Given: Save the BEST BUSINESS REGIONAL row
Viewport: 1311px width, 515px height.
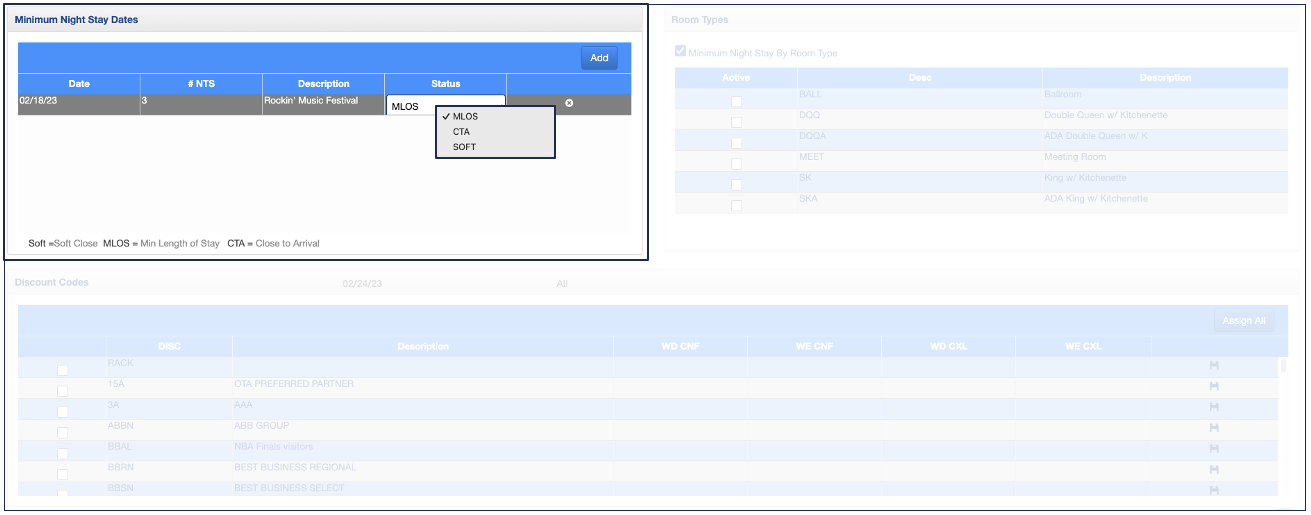Looking at the screenshot, I should (1214, 470).
